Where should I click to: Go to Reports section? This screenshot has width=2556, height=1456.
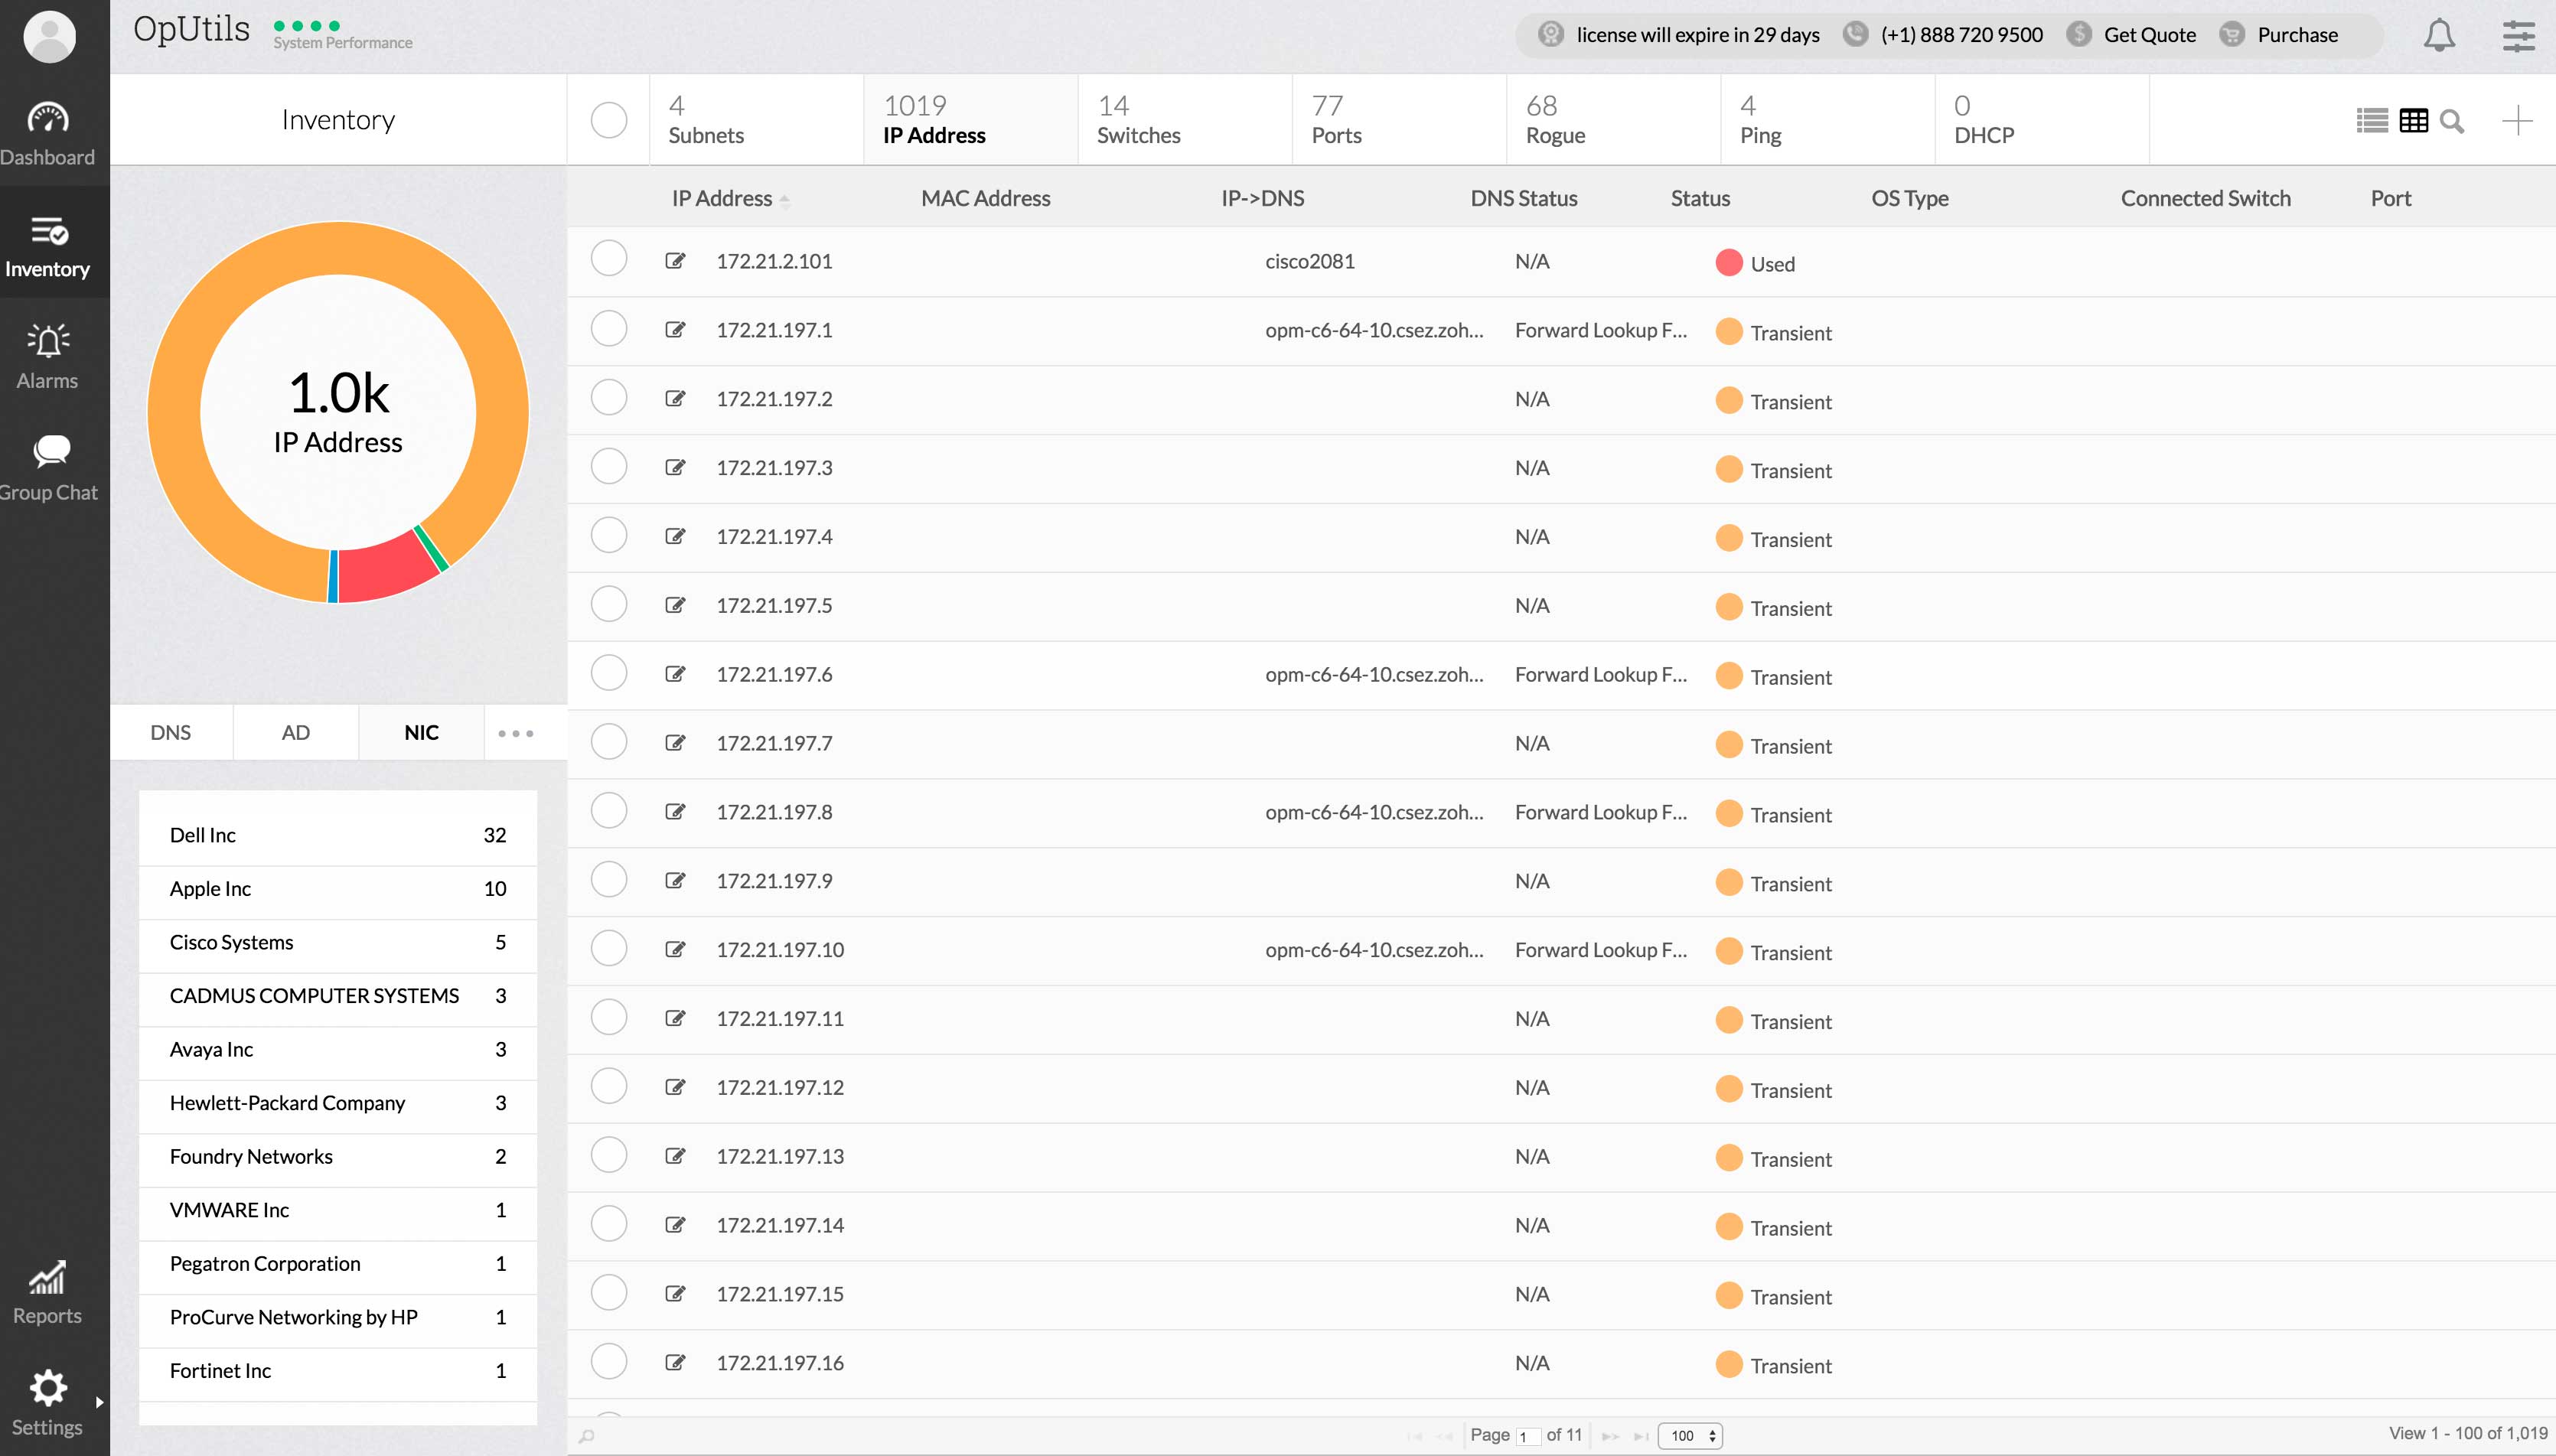[x=48, y=1292]
